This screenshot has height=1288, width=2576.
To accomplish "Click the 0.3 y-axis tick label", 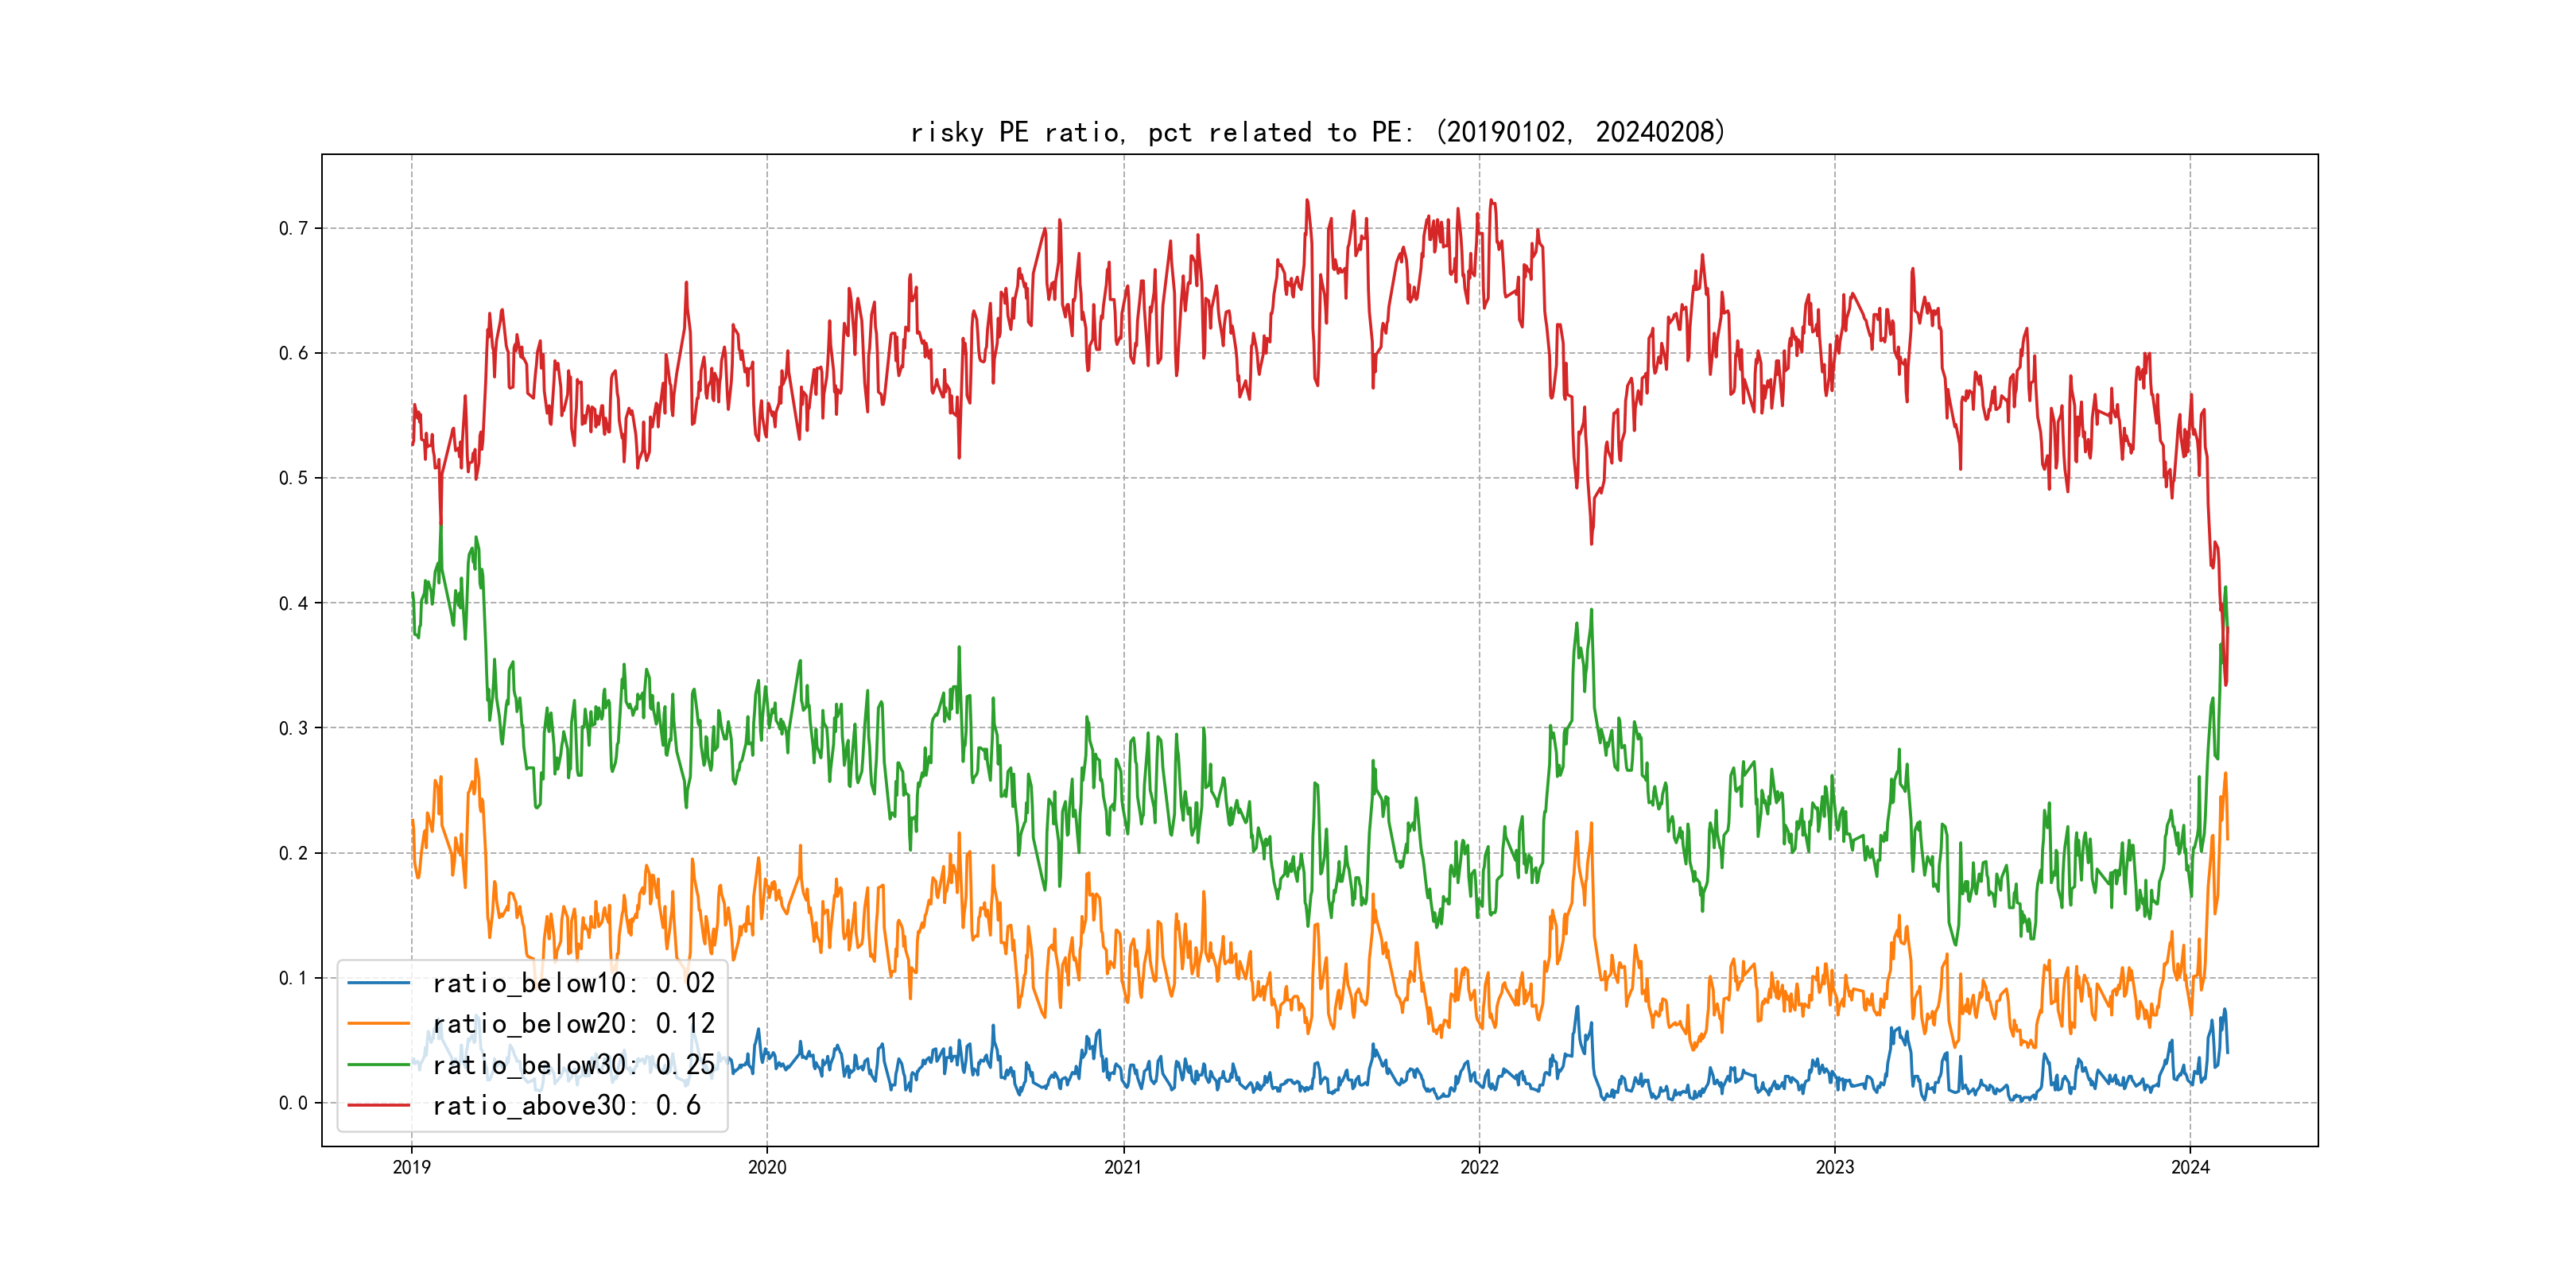I will (293, 728).
